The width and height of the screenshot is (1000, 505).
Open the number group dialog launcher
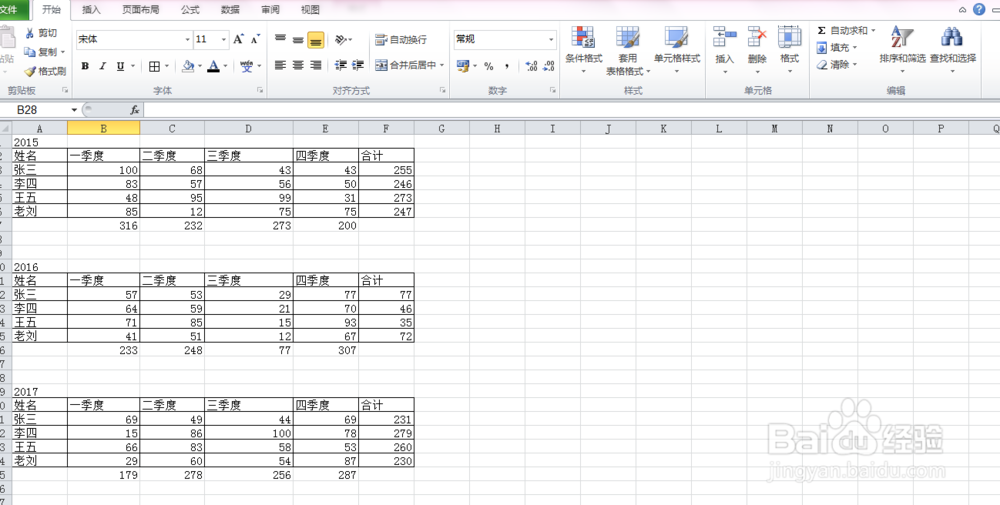[x=553, y=91]
